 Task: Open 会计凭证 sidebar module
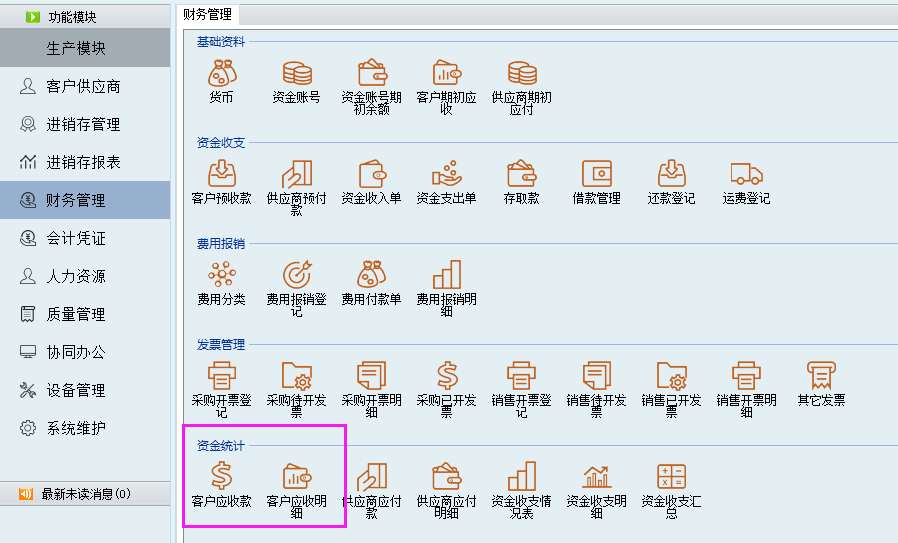coord(75,239)
